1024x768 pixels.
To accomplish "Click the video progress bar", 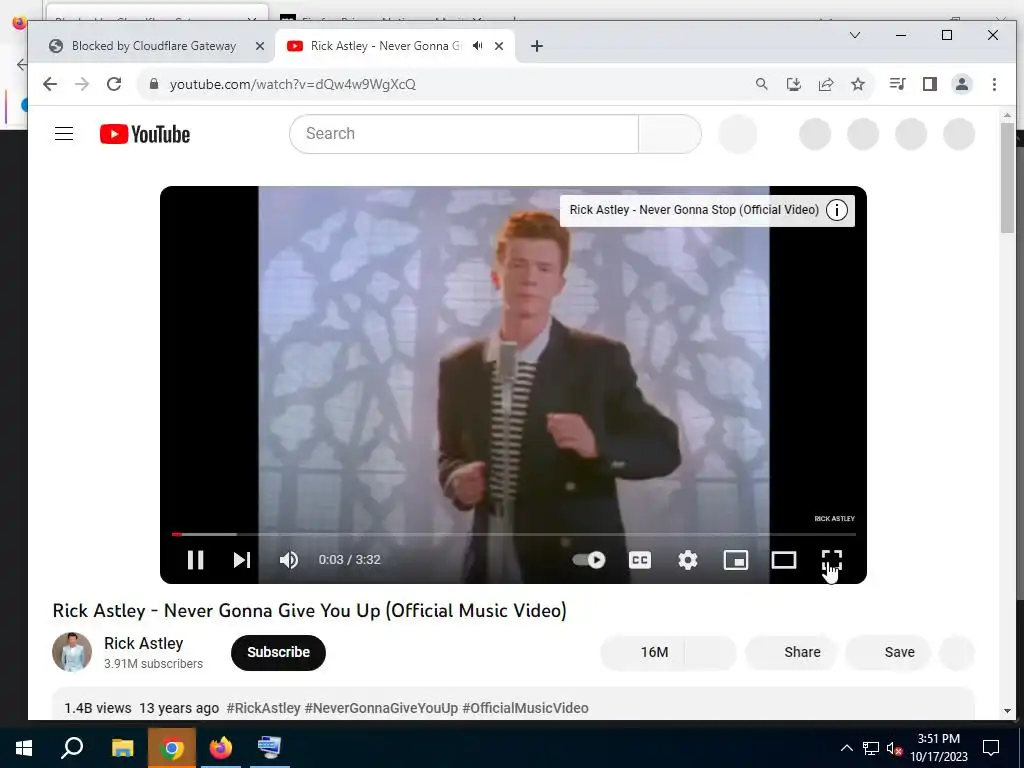I will [513, 534].
